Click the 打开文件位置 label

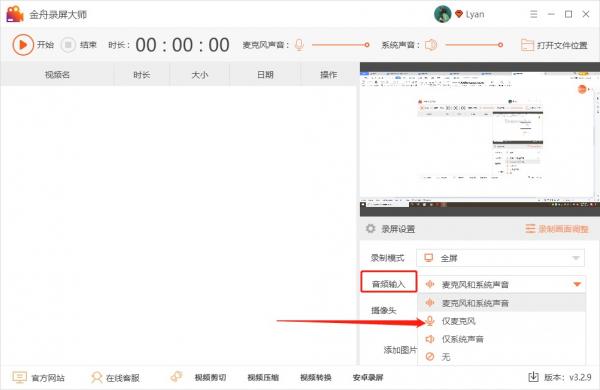click(x=562, y=46)
